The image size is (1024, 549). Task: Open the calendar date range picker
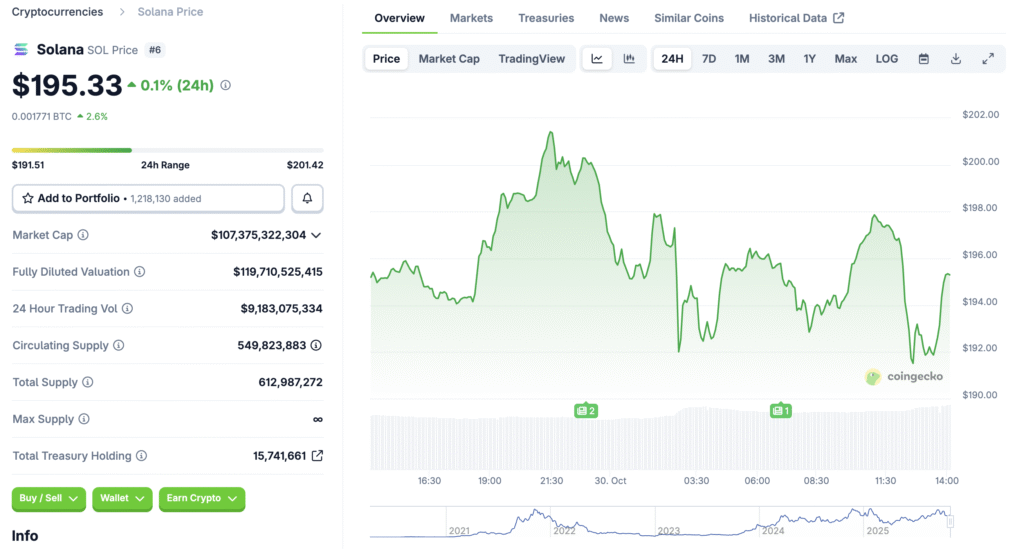pos(924,59)
